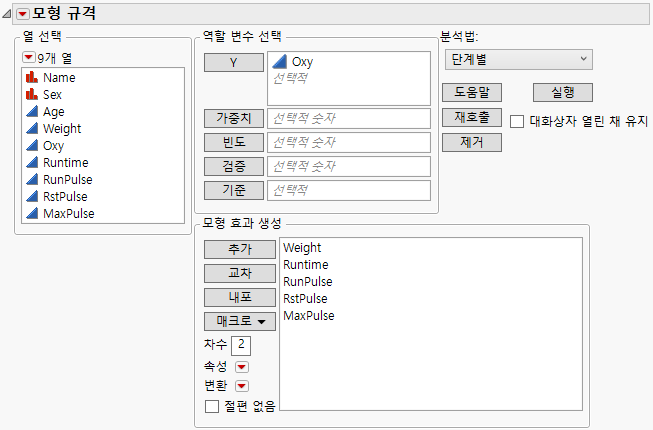Viewport: 653px width, 430px height.
Task: Click the 도움말 button
Action: tap(472, 92)
